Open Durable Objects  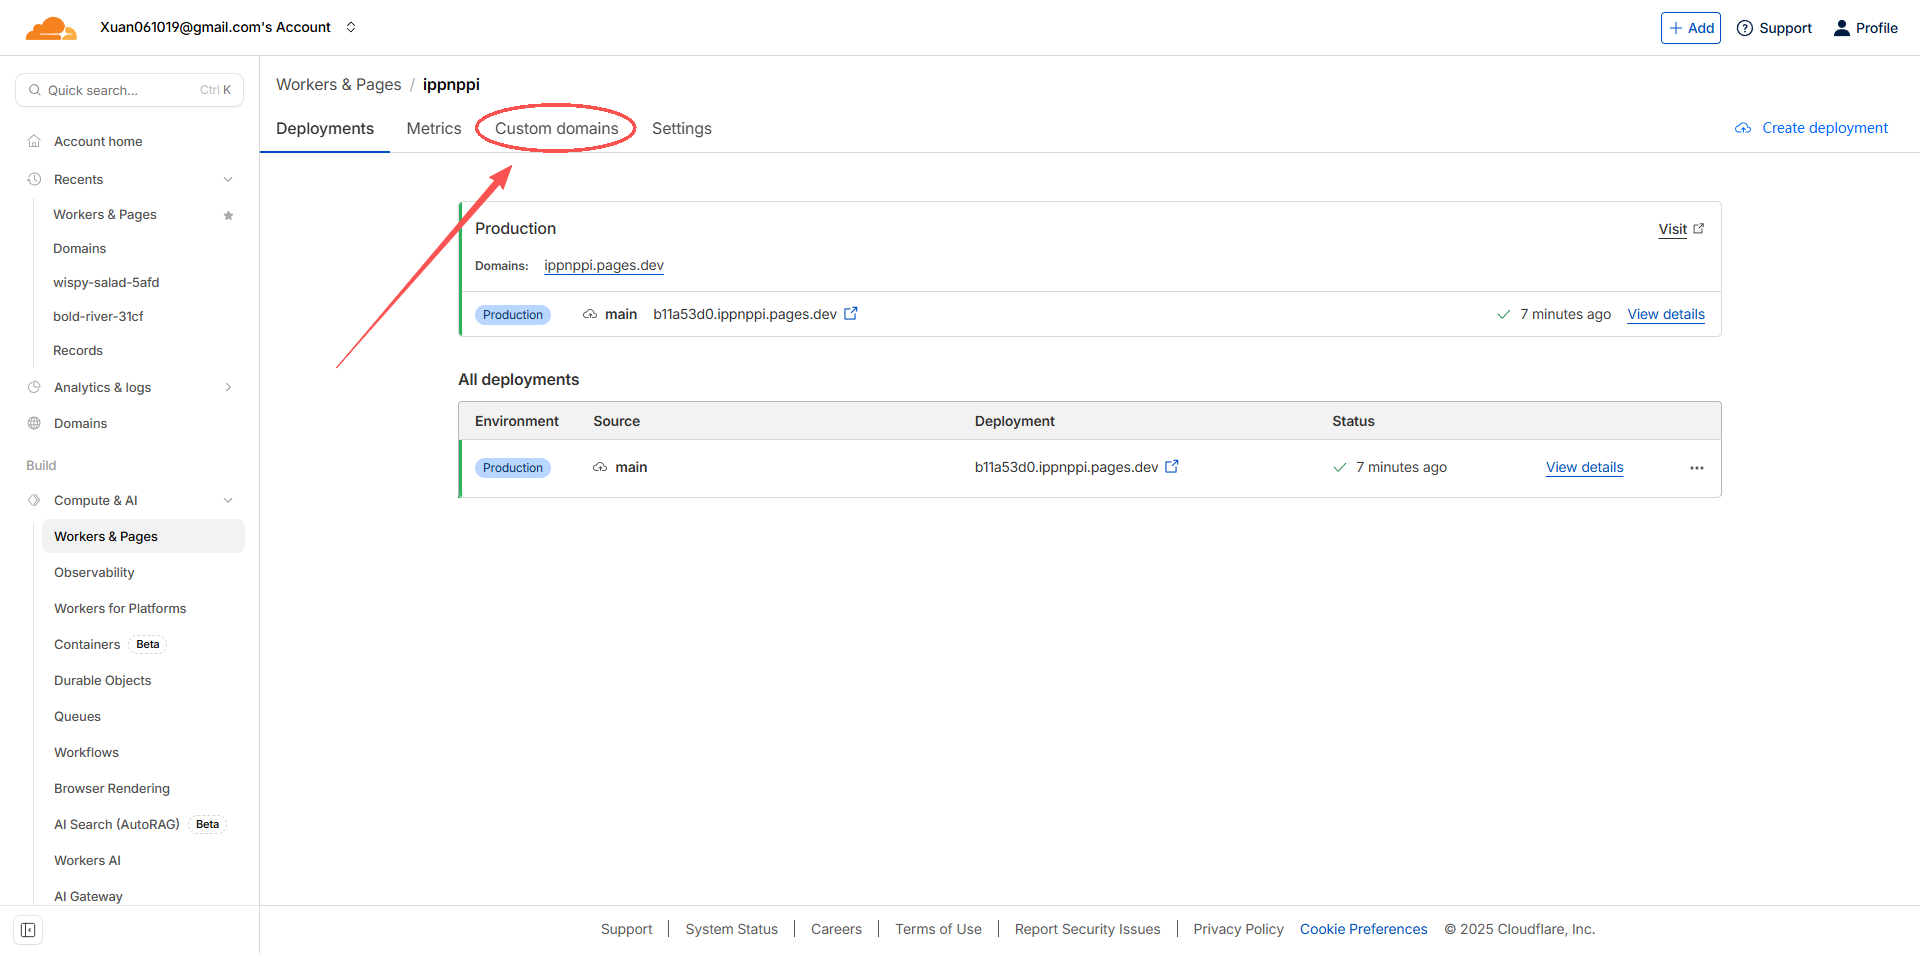pos(103,680)
